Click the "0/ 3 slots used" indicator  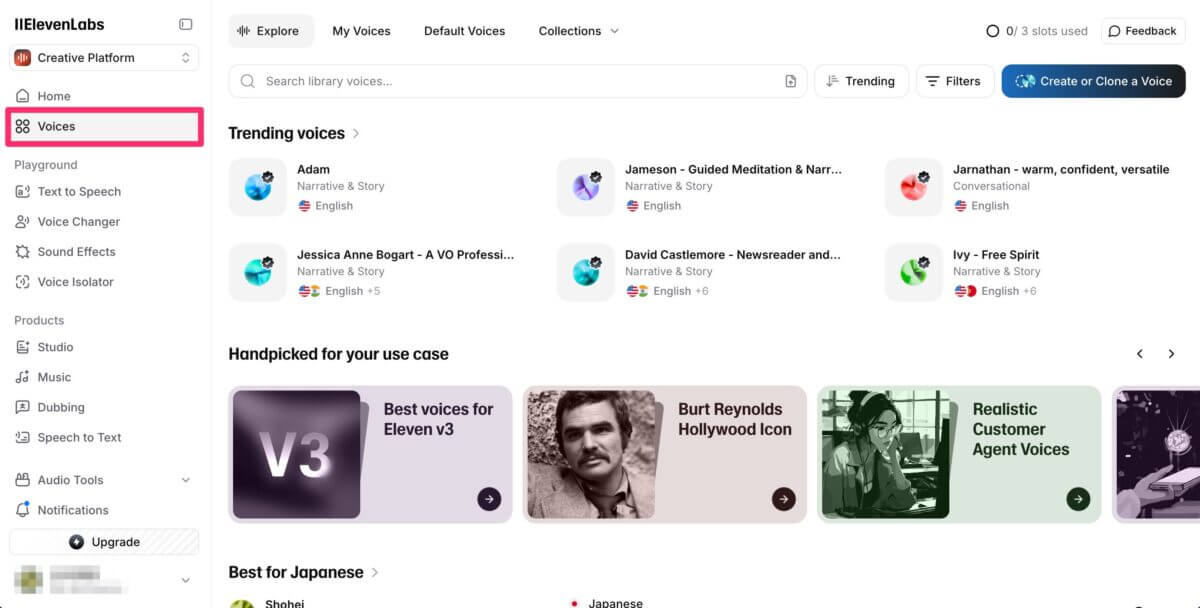click(x=1037, y=31)
